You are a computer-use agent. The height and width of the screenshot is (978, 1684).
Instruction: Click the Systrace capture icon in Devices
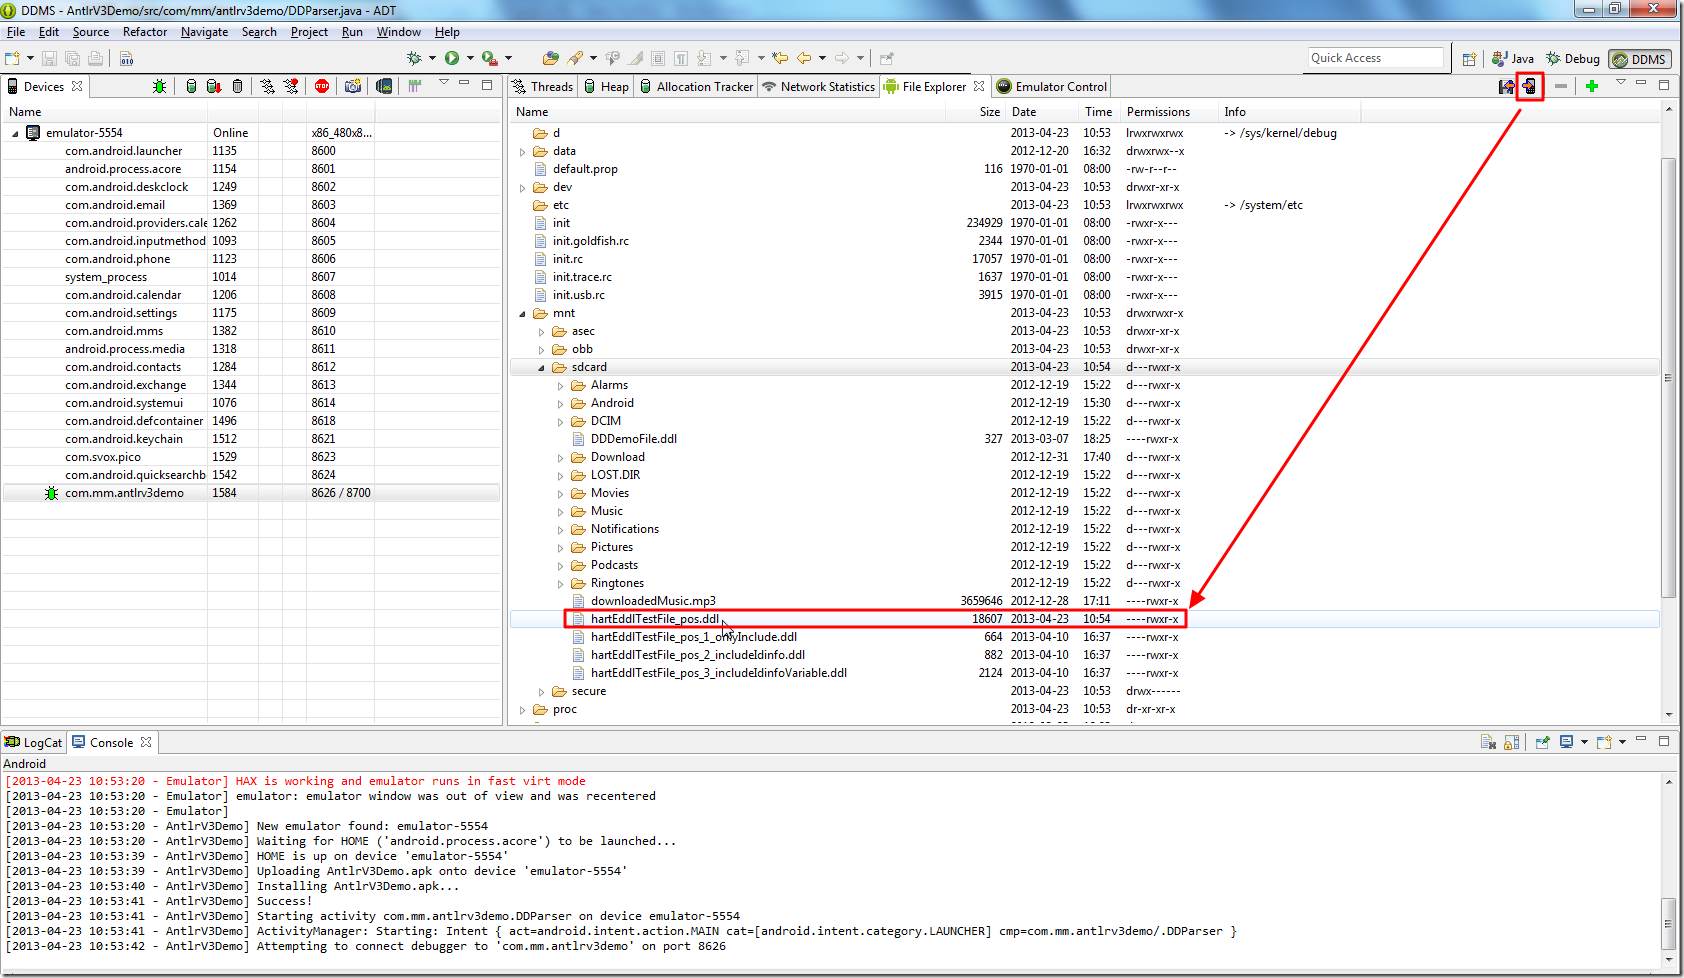click(x=415, y=87)
